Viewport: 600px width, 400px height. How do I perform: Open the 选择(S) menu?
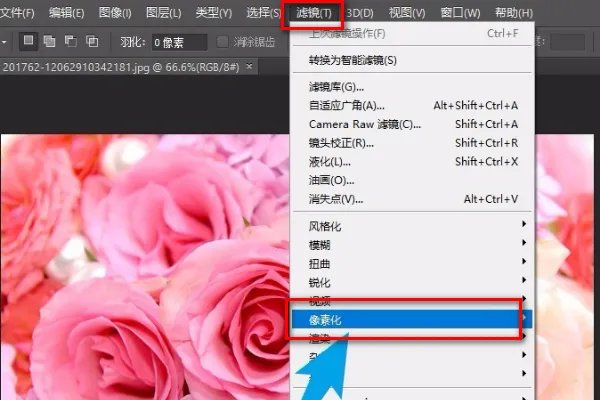(x=263, y=13)
